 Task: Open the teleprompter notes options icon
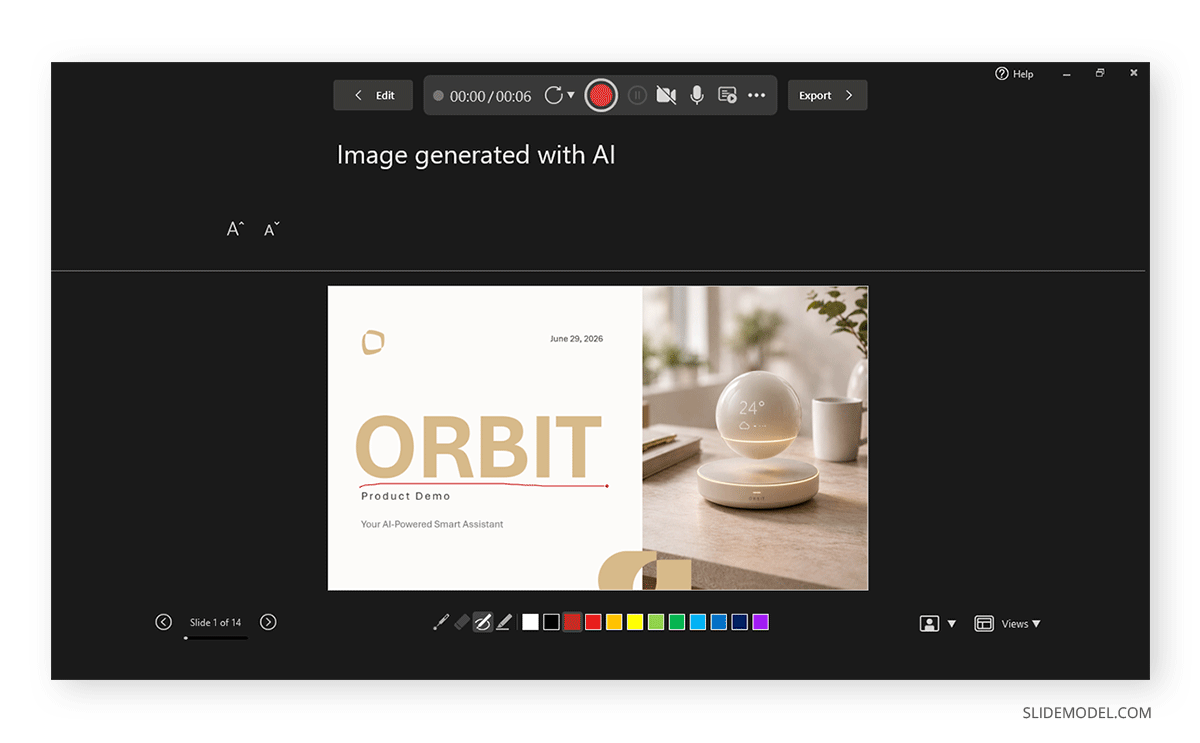727,95
